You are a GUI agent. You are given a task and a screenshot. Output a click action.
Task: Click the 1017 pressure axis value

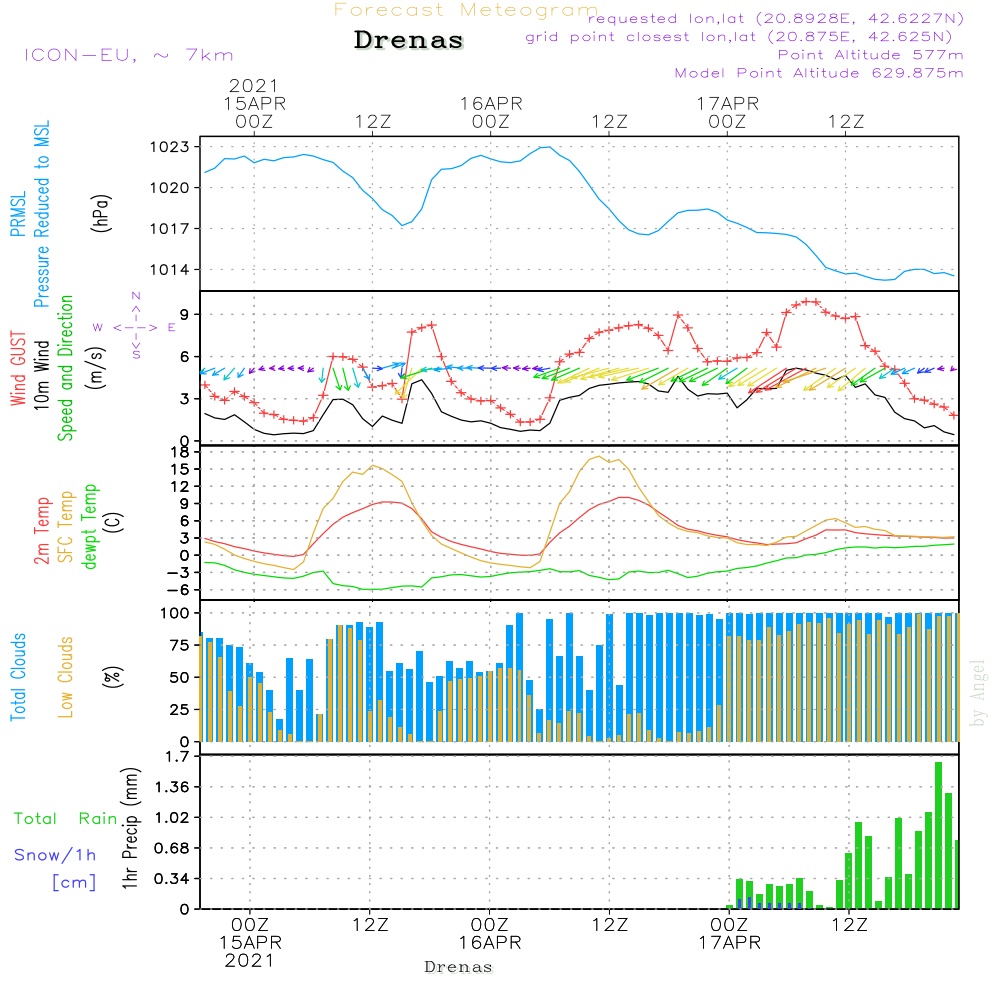pyautogui.click(x=170, y=229)
